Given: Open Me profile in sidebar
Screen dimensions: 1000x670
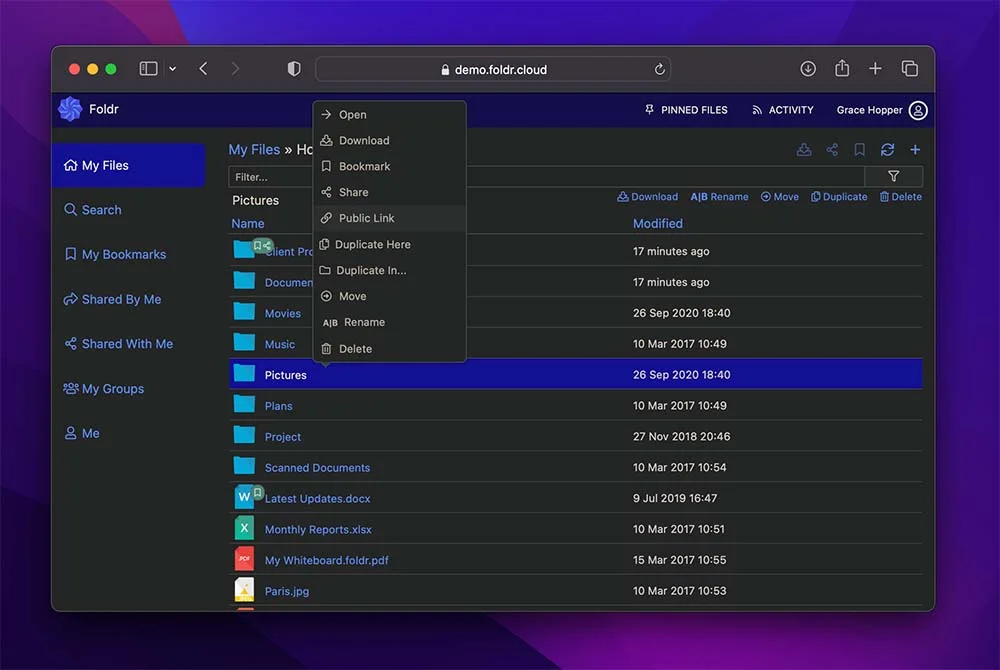Looking at the screenshot, I should 82,433.
